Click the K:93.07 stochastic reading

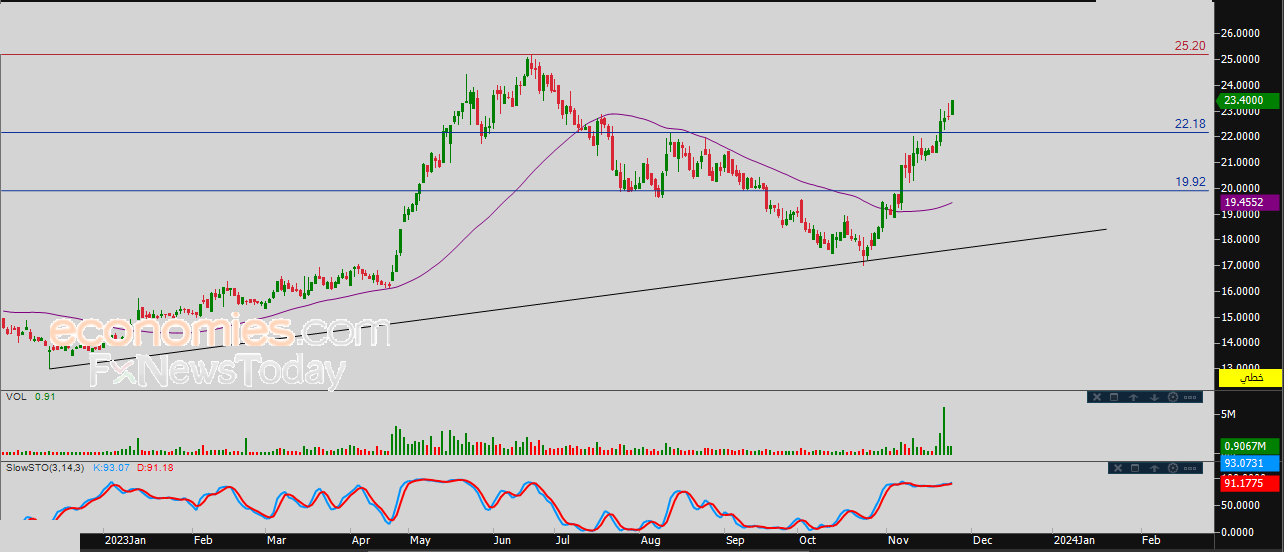(111, 467)
